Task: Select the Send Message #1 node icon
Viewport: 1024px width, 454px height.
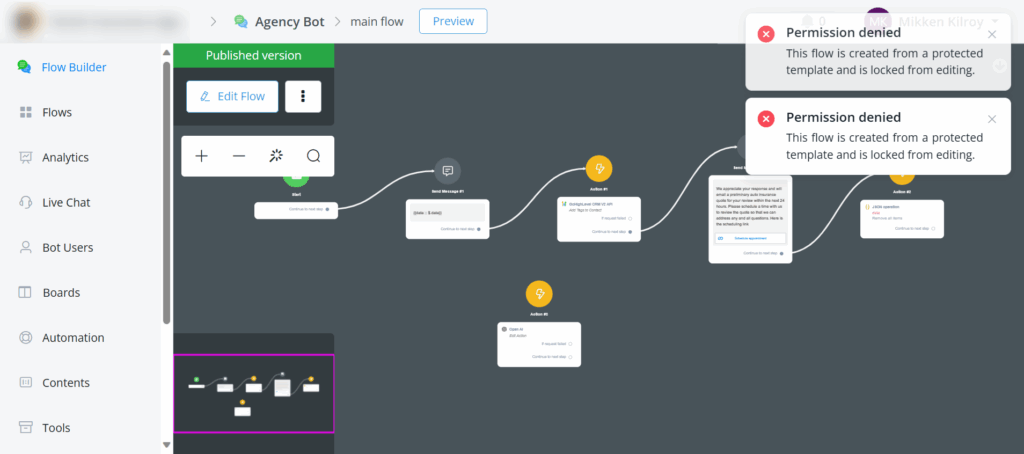Action: 448,170
